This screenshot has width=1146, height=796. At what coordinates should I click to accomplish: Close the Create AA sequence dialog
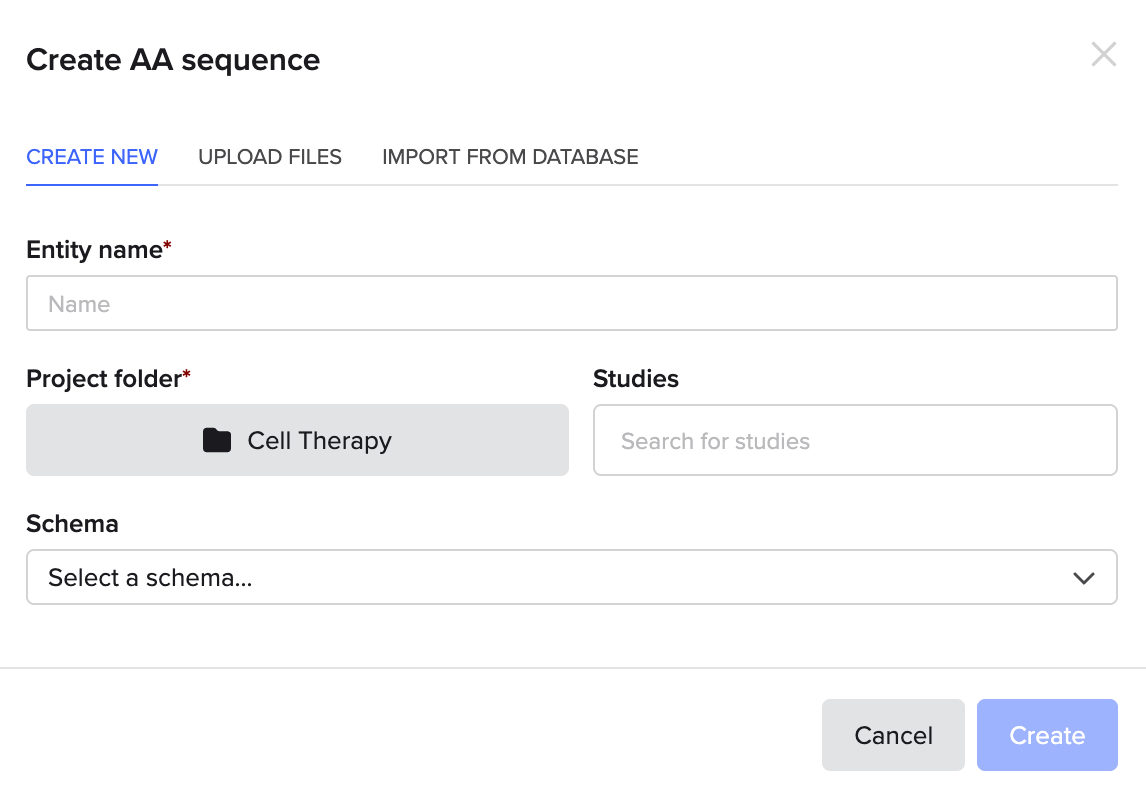pyautogui.click(x=1103, y=54)
